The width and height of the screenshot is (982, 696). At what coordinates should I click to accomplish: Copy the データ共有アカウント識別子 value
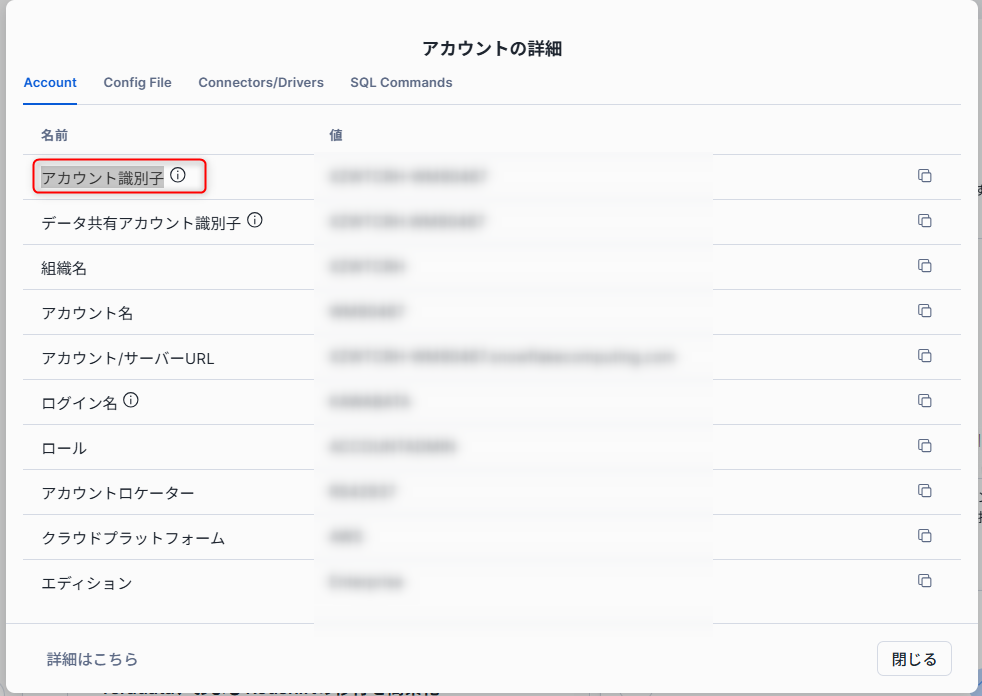click(x=925, y=221)
